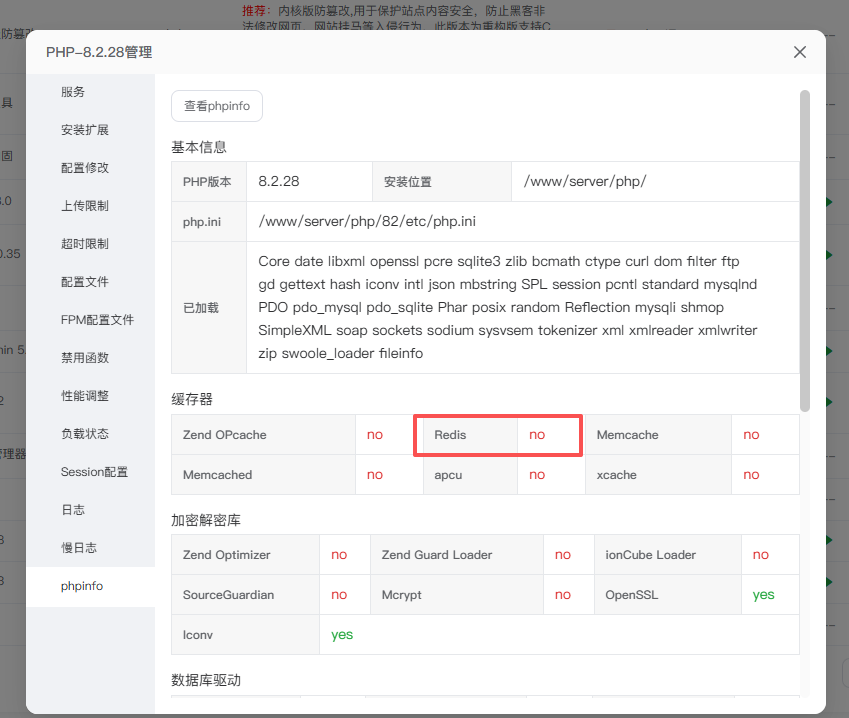View the 配置文件 configuration file
Image resolution: width=849 pixels, height=718 pixels.
[x=84, y=281]
